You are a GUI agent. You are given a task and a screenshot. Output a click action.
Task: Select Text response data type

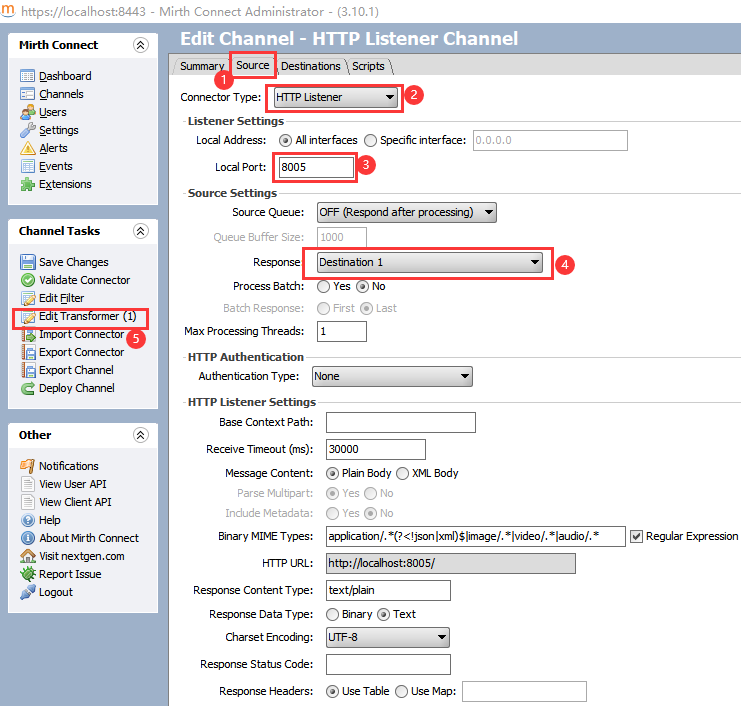(x=383, y=614)
